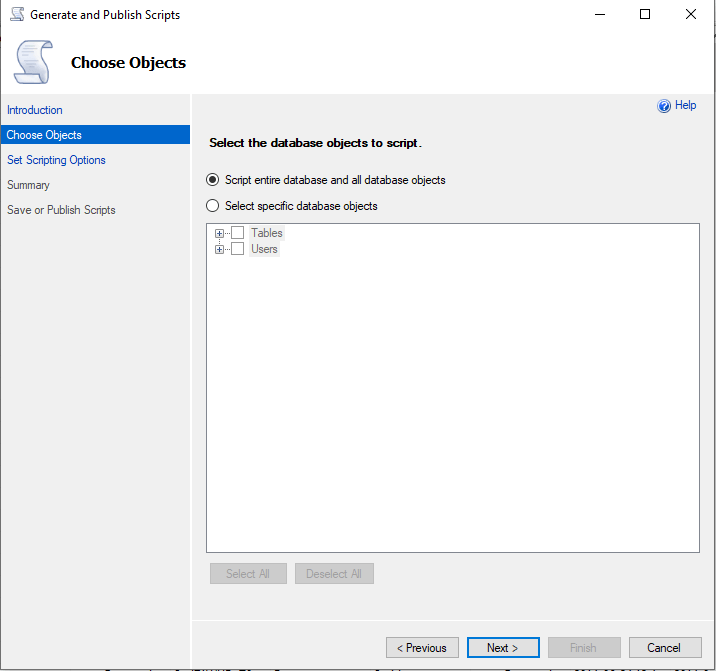
Task: Click the scroll script icon in header
Action: pyautogui.click(x=32, y=62)
